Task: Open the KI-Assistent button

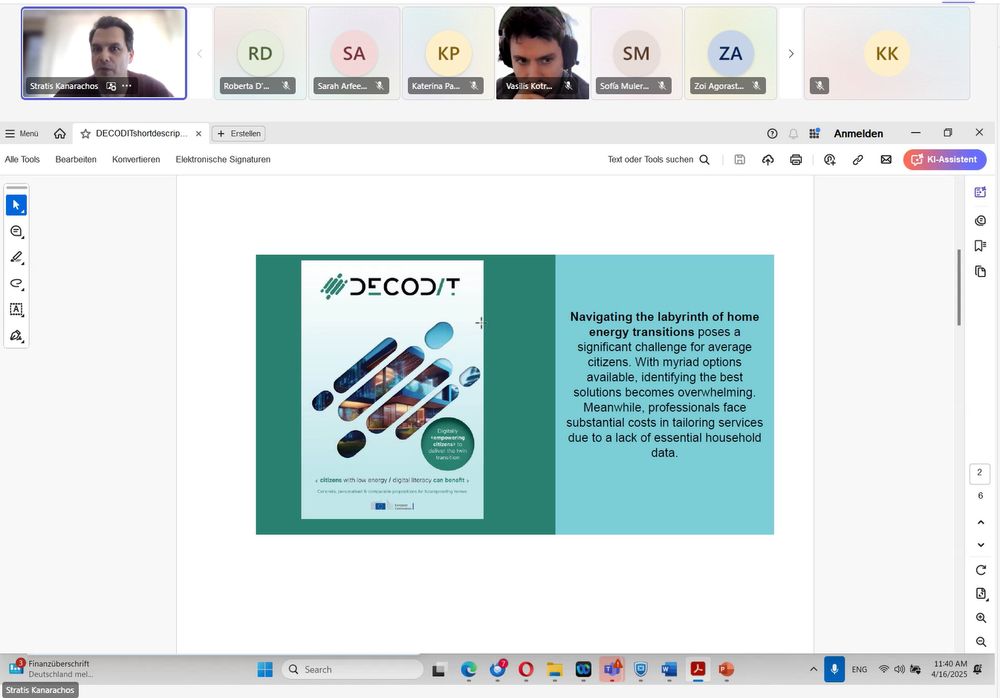Action: (945, 160)
